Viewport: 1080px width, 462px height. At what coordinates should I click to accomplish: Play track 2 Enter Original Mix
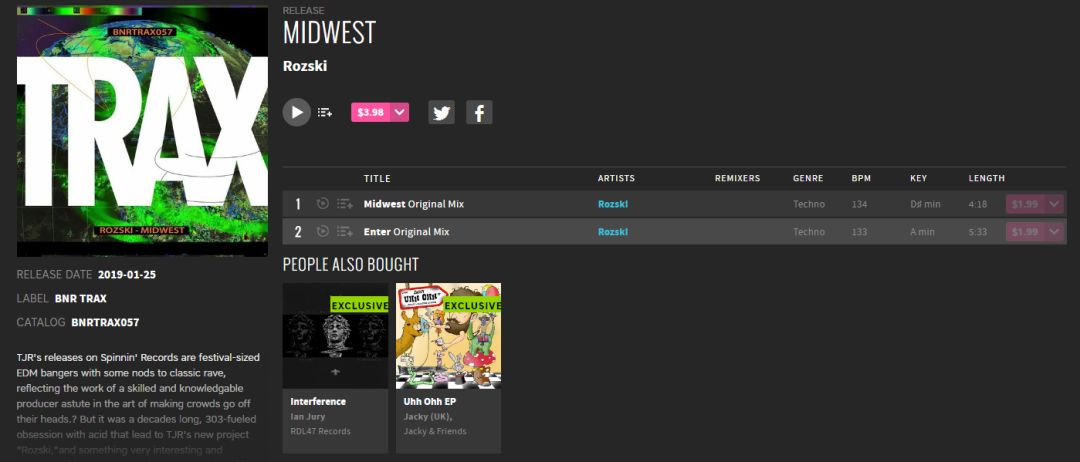point(322,231)
